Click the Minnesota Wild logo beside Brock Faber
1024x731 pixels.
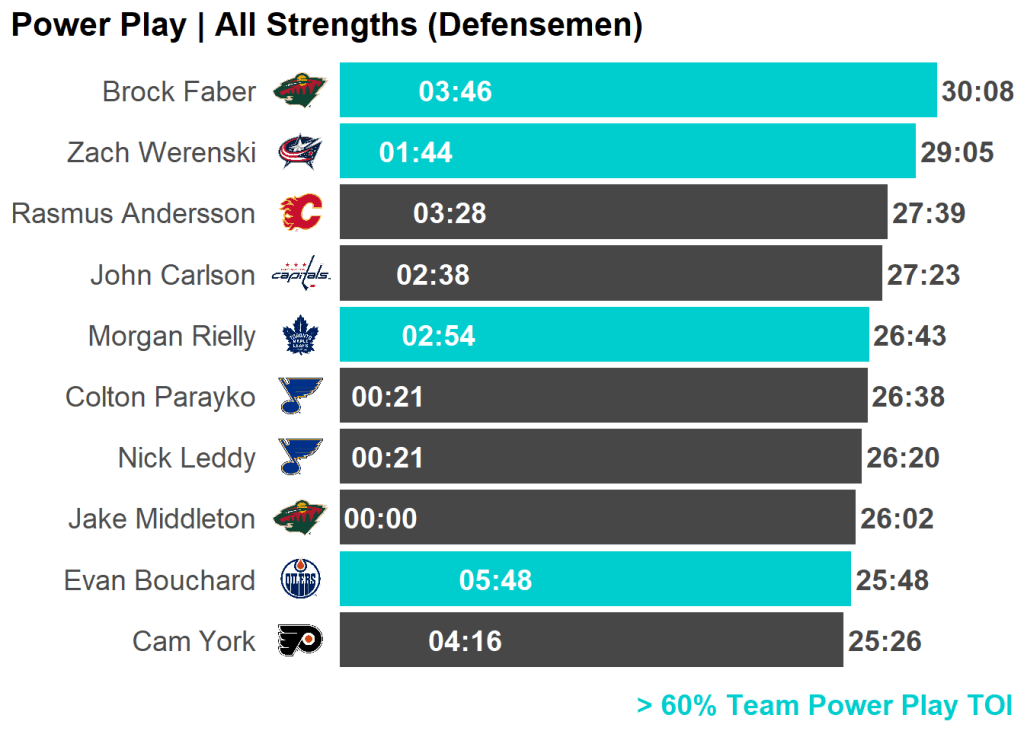pos(299,91)
